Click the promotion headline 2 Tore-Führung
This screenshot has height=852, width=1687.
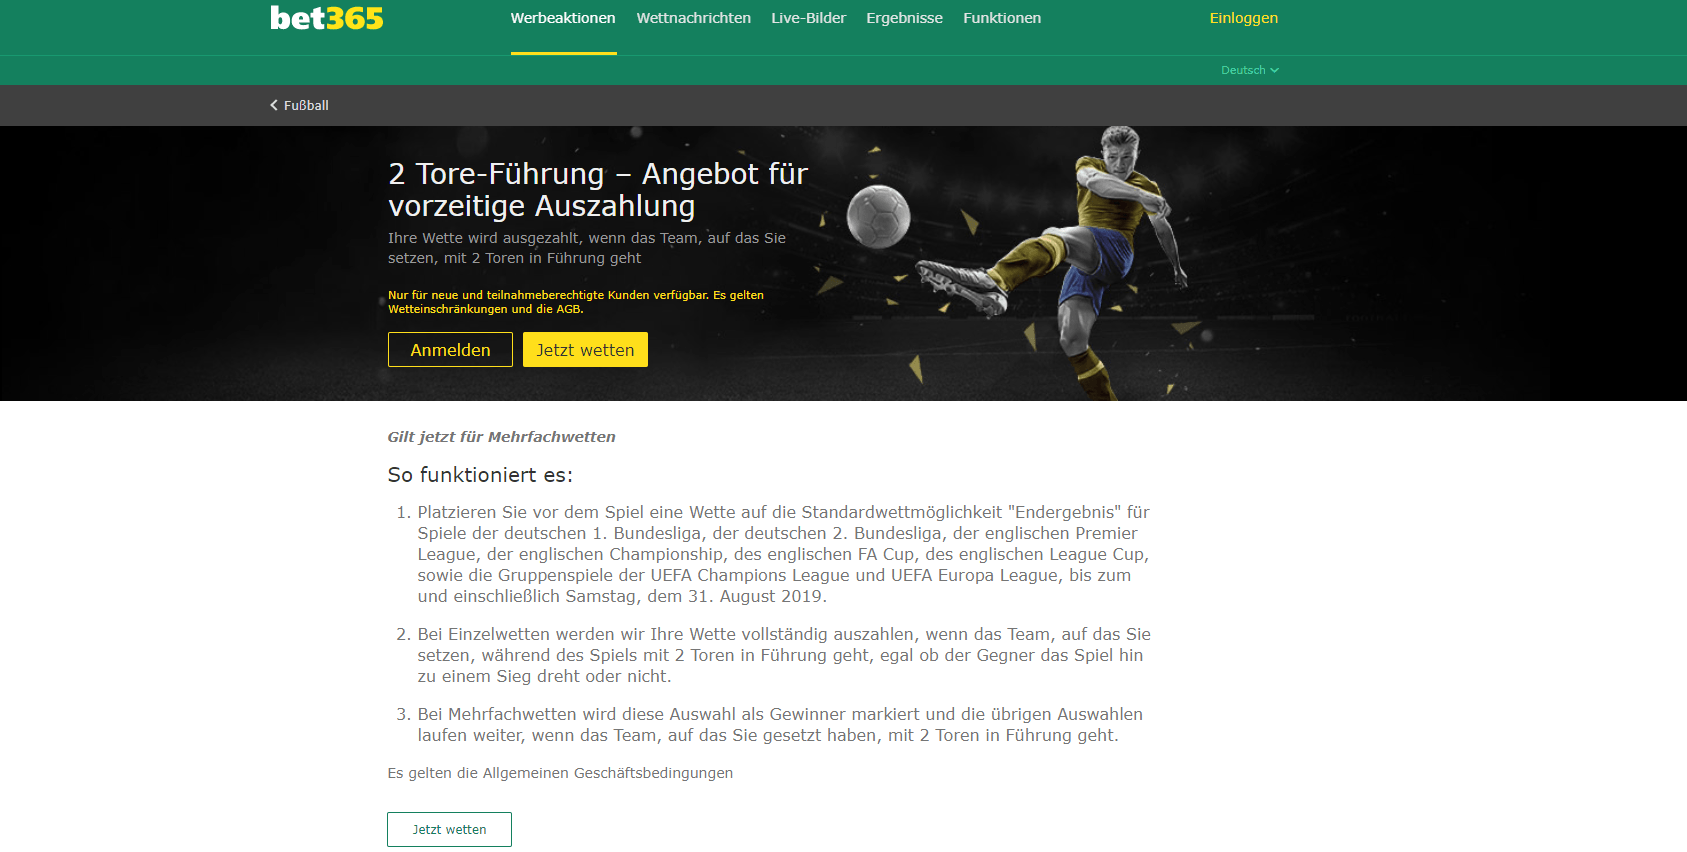pyautogui.click(x=598, y=189)
